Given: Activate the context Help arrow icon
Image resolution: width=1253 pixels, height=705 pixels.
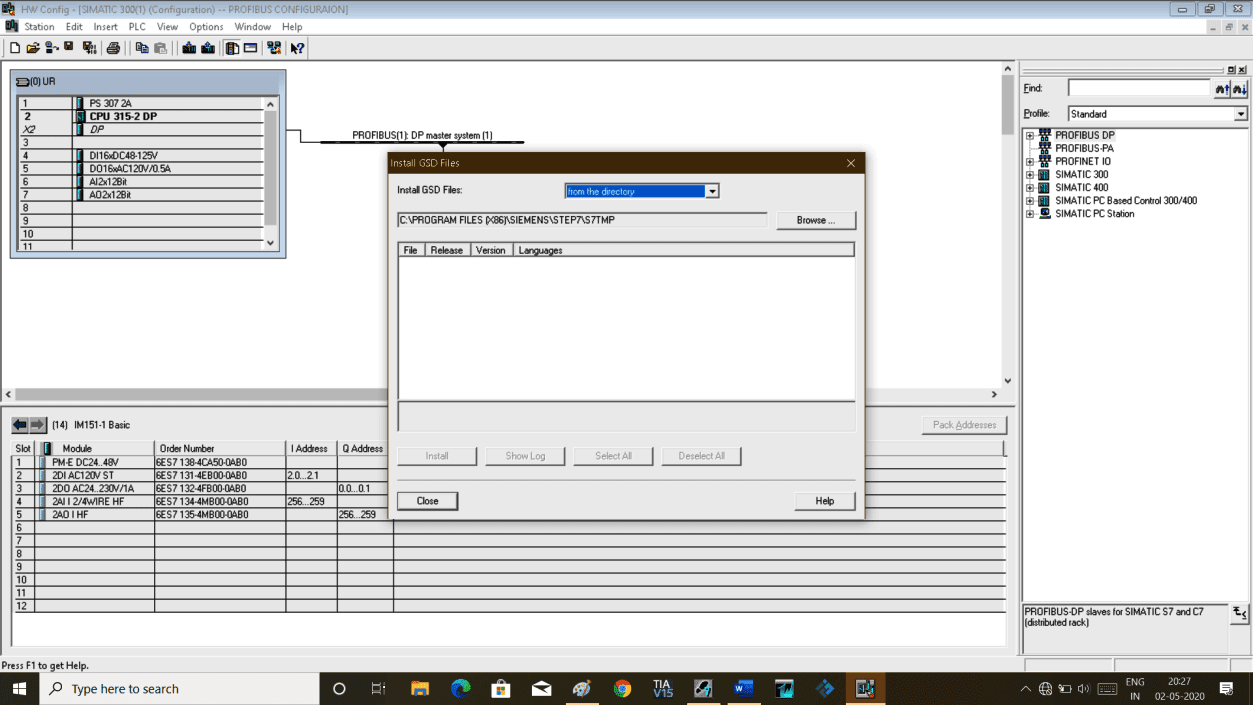Looking at the screenshot, I should pyautogui.click(x=296, y=47).
